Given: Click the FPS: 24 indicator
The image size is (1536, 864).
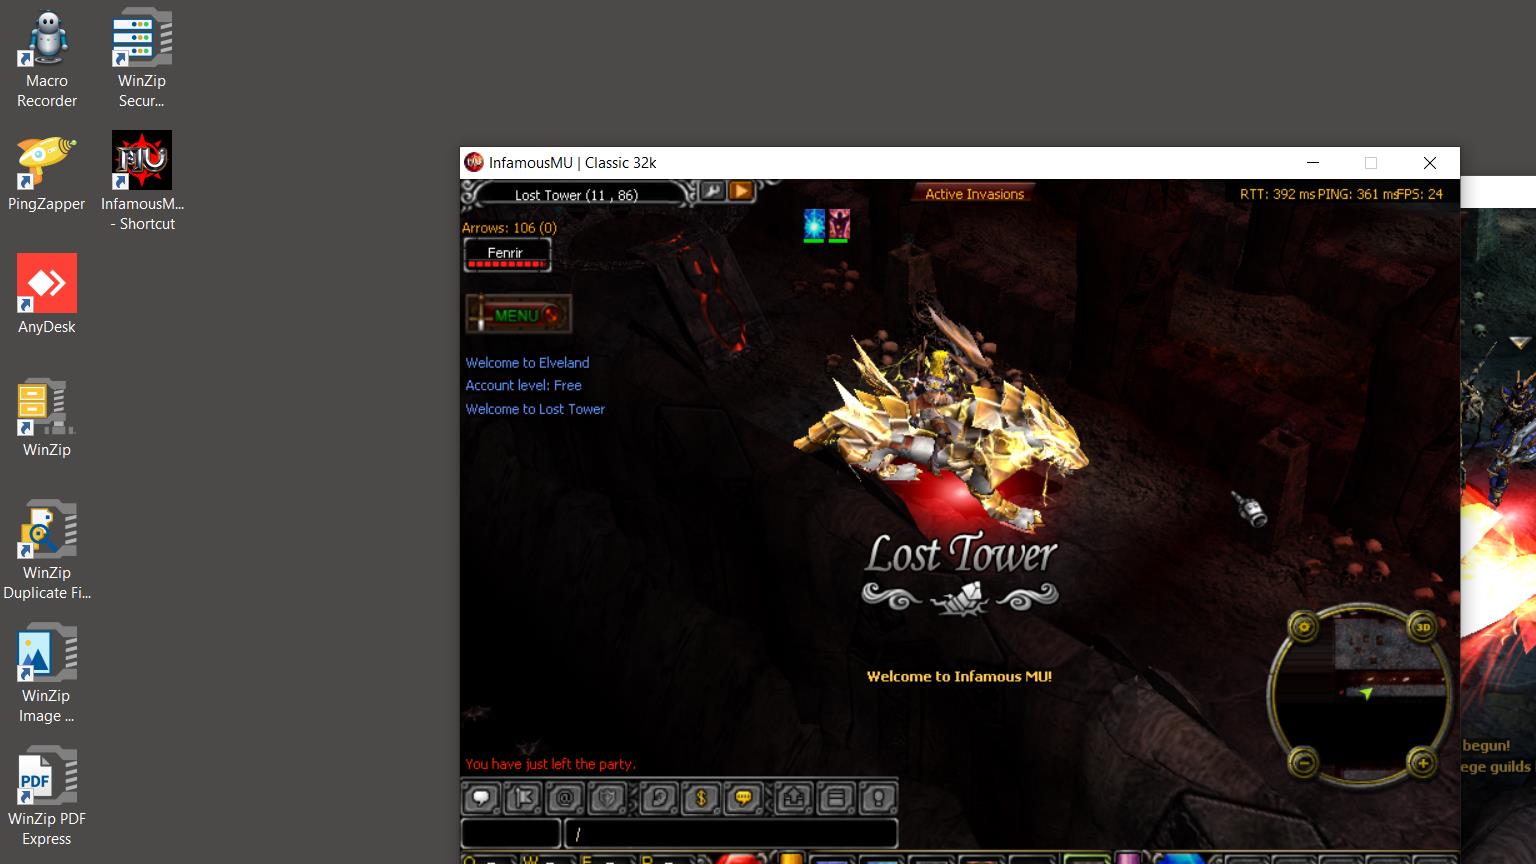Looking at the screenshot, I should tap(1420, 194).
